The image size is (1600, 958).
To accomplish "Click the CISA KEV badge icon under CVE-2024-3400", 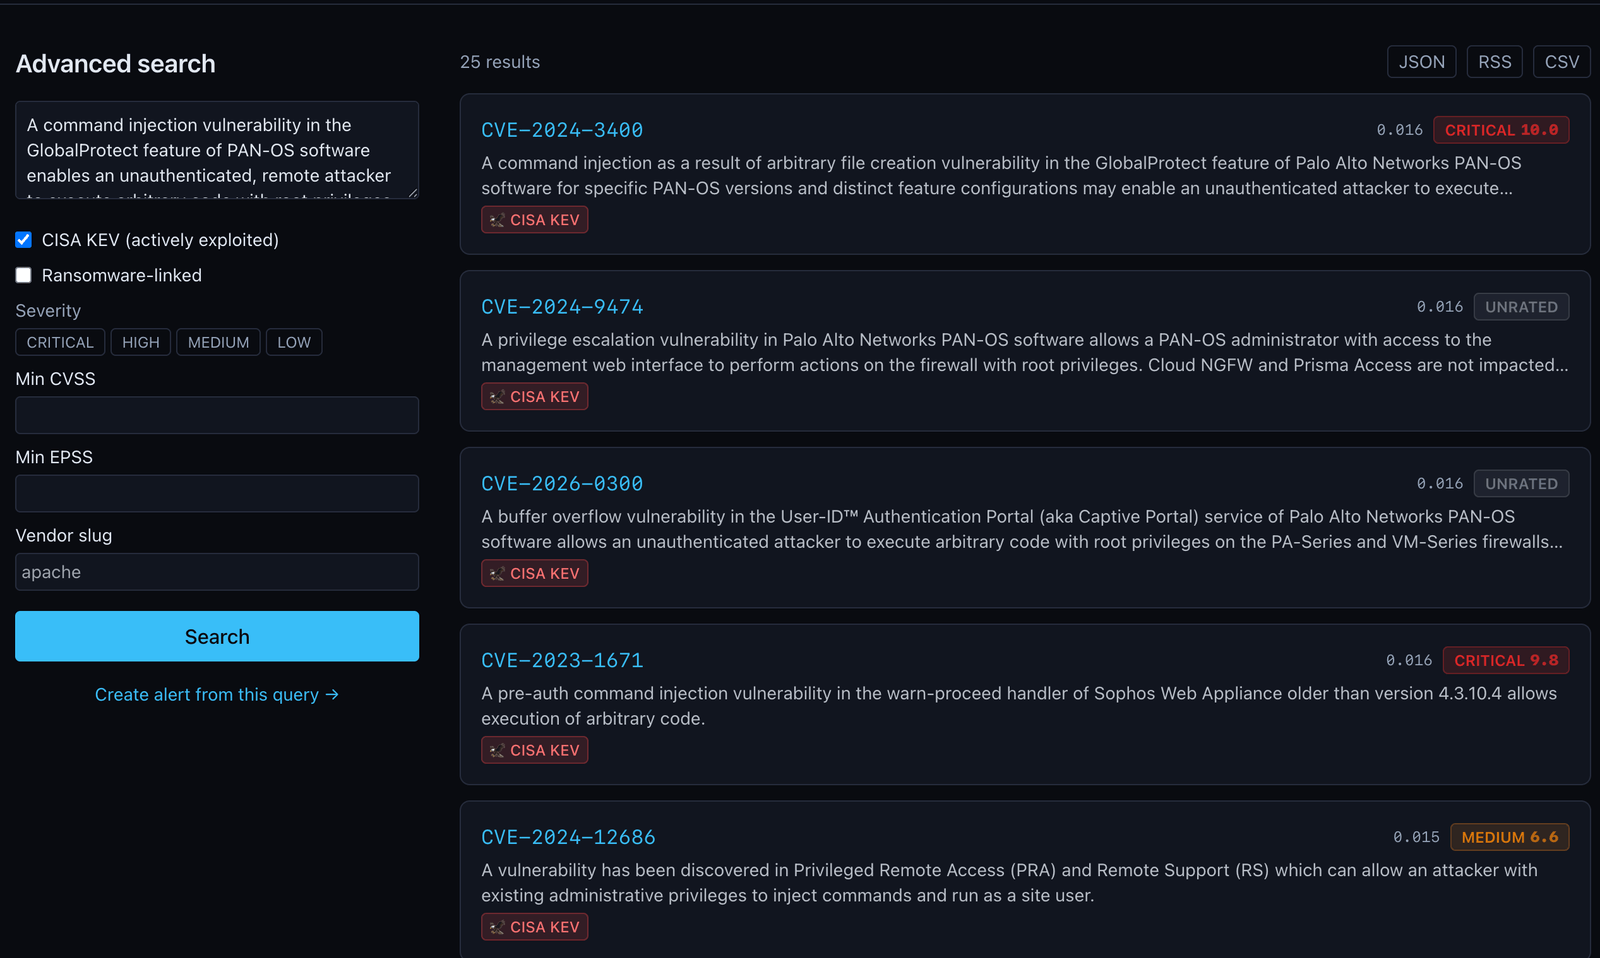I will 497,220.
